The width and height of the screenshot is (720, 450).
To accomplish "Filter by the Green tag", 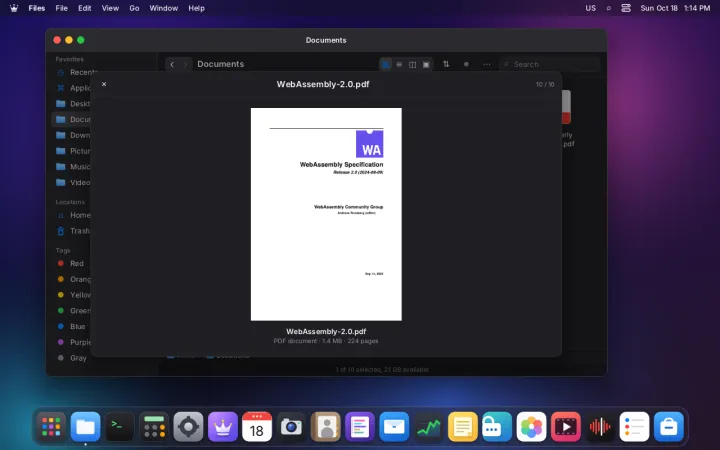I will (x=73, y=310).
